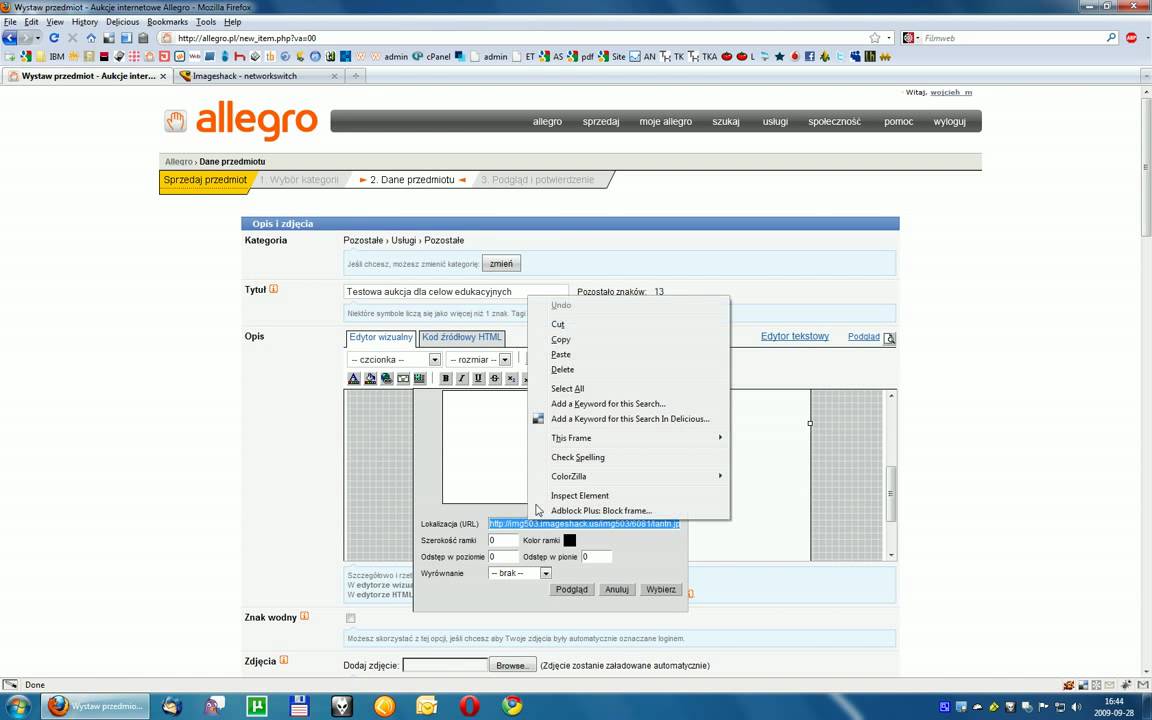Screen dimensions: 1152x720
Task: Focus the Tytuł title input field
Action: tap(456, 292)
